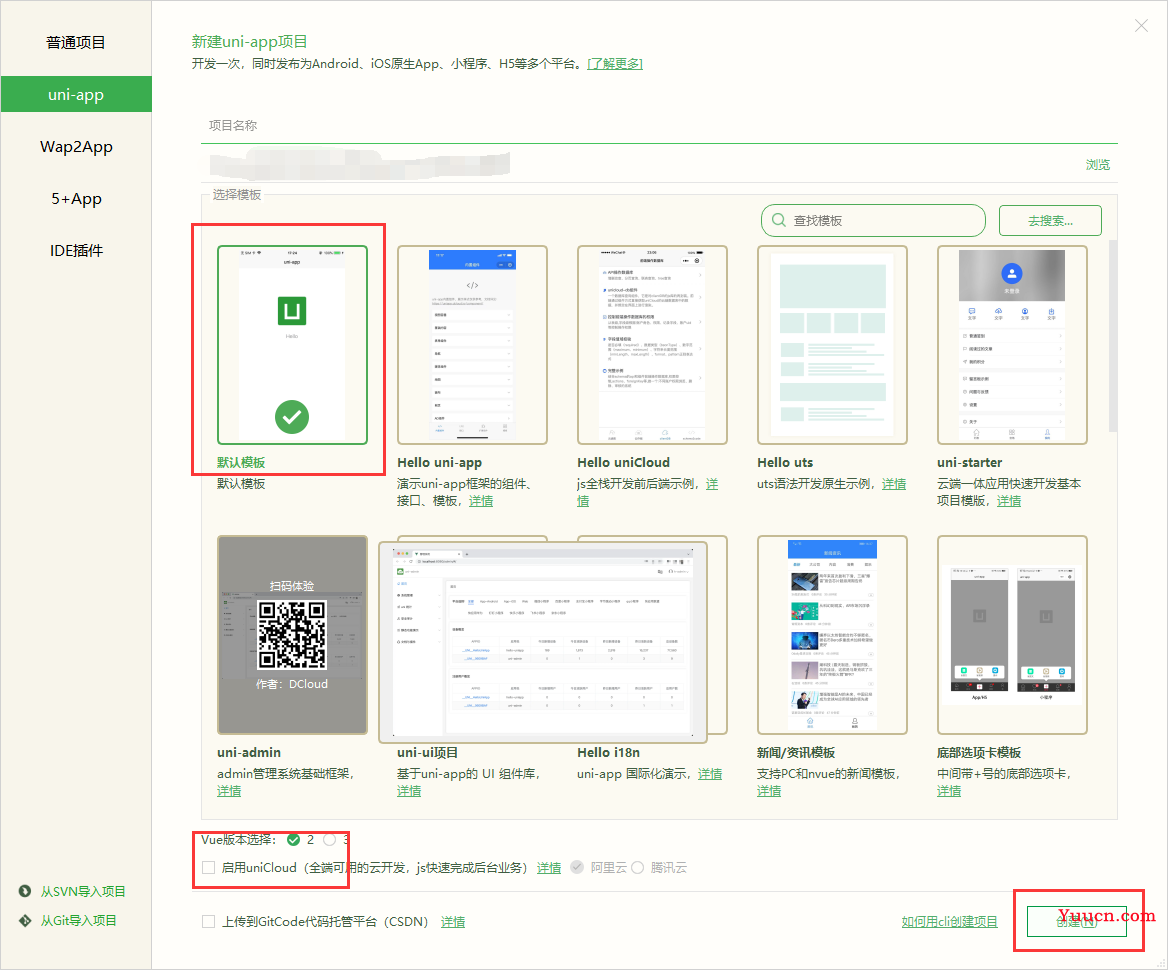Open 详情 link under uni-admin
The height and width of the screenshot is (970, 1168).
229,790
